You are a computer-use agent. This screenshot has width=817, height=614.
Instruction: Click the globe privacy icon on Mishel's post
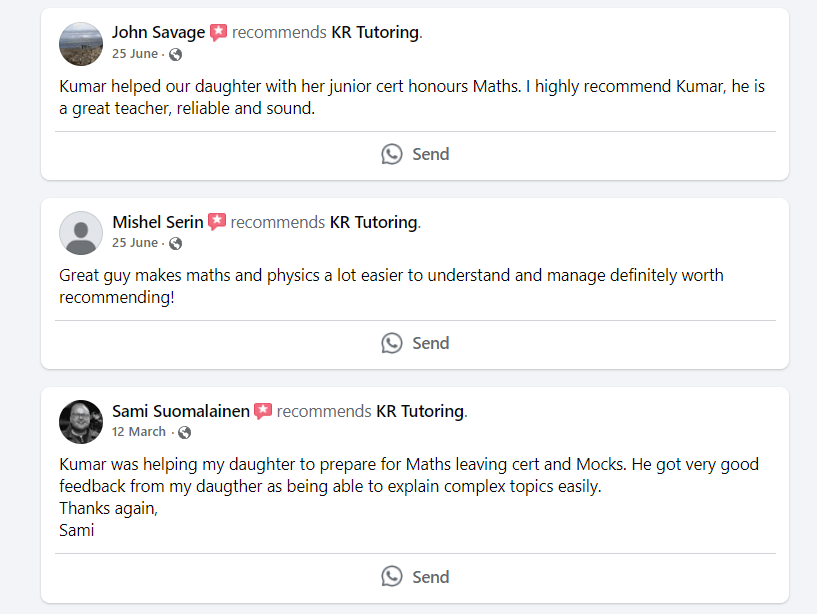click(x=176, y=243)
